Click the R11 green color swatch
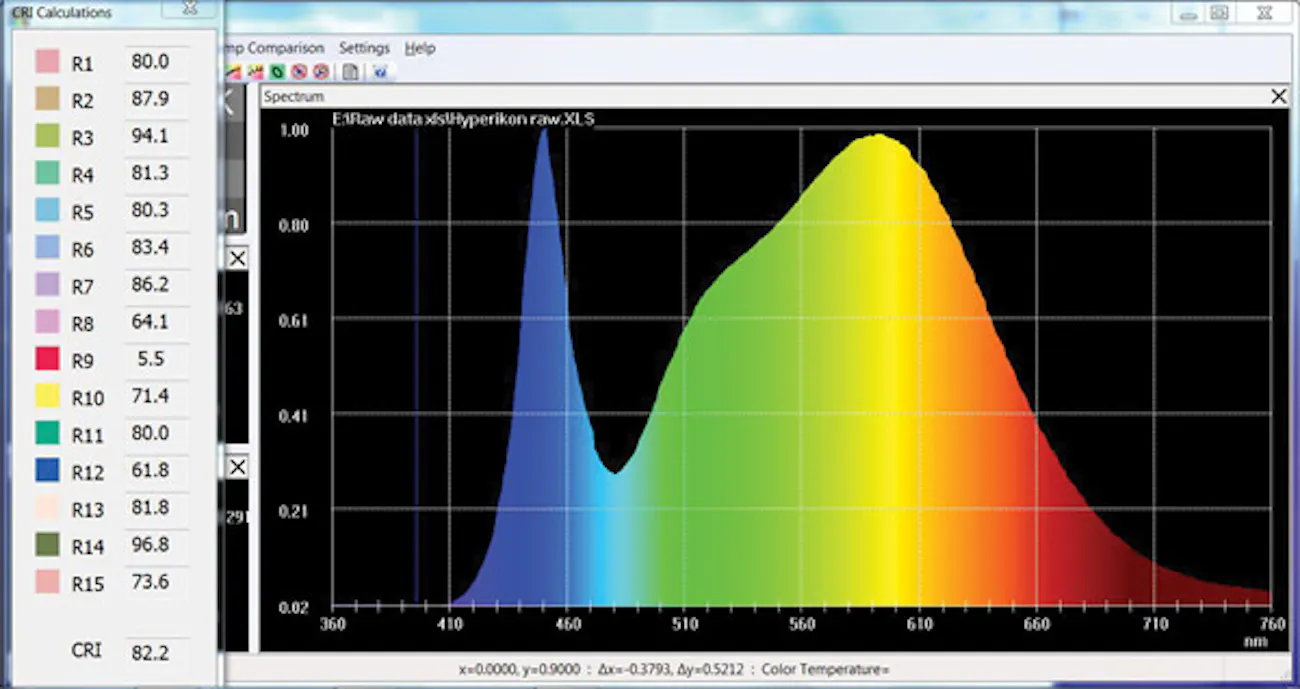Image resolution: width=1300 pixels, height=689 pixels. pos(47,433)
